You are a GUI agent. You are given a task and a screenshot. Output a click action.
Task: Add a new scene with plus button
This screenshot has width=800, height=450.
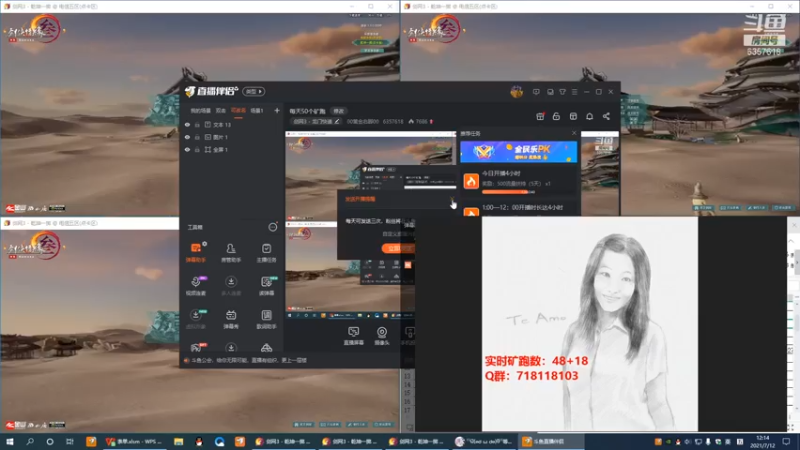(277, 111)
